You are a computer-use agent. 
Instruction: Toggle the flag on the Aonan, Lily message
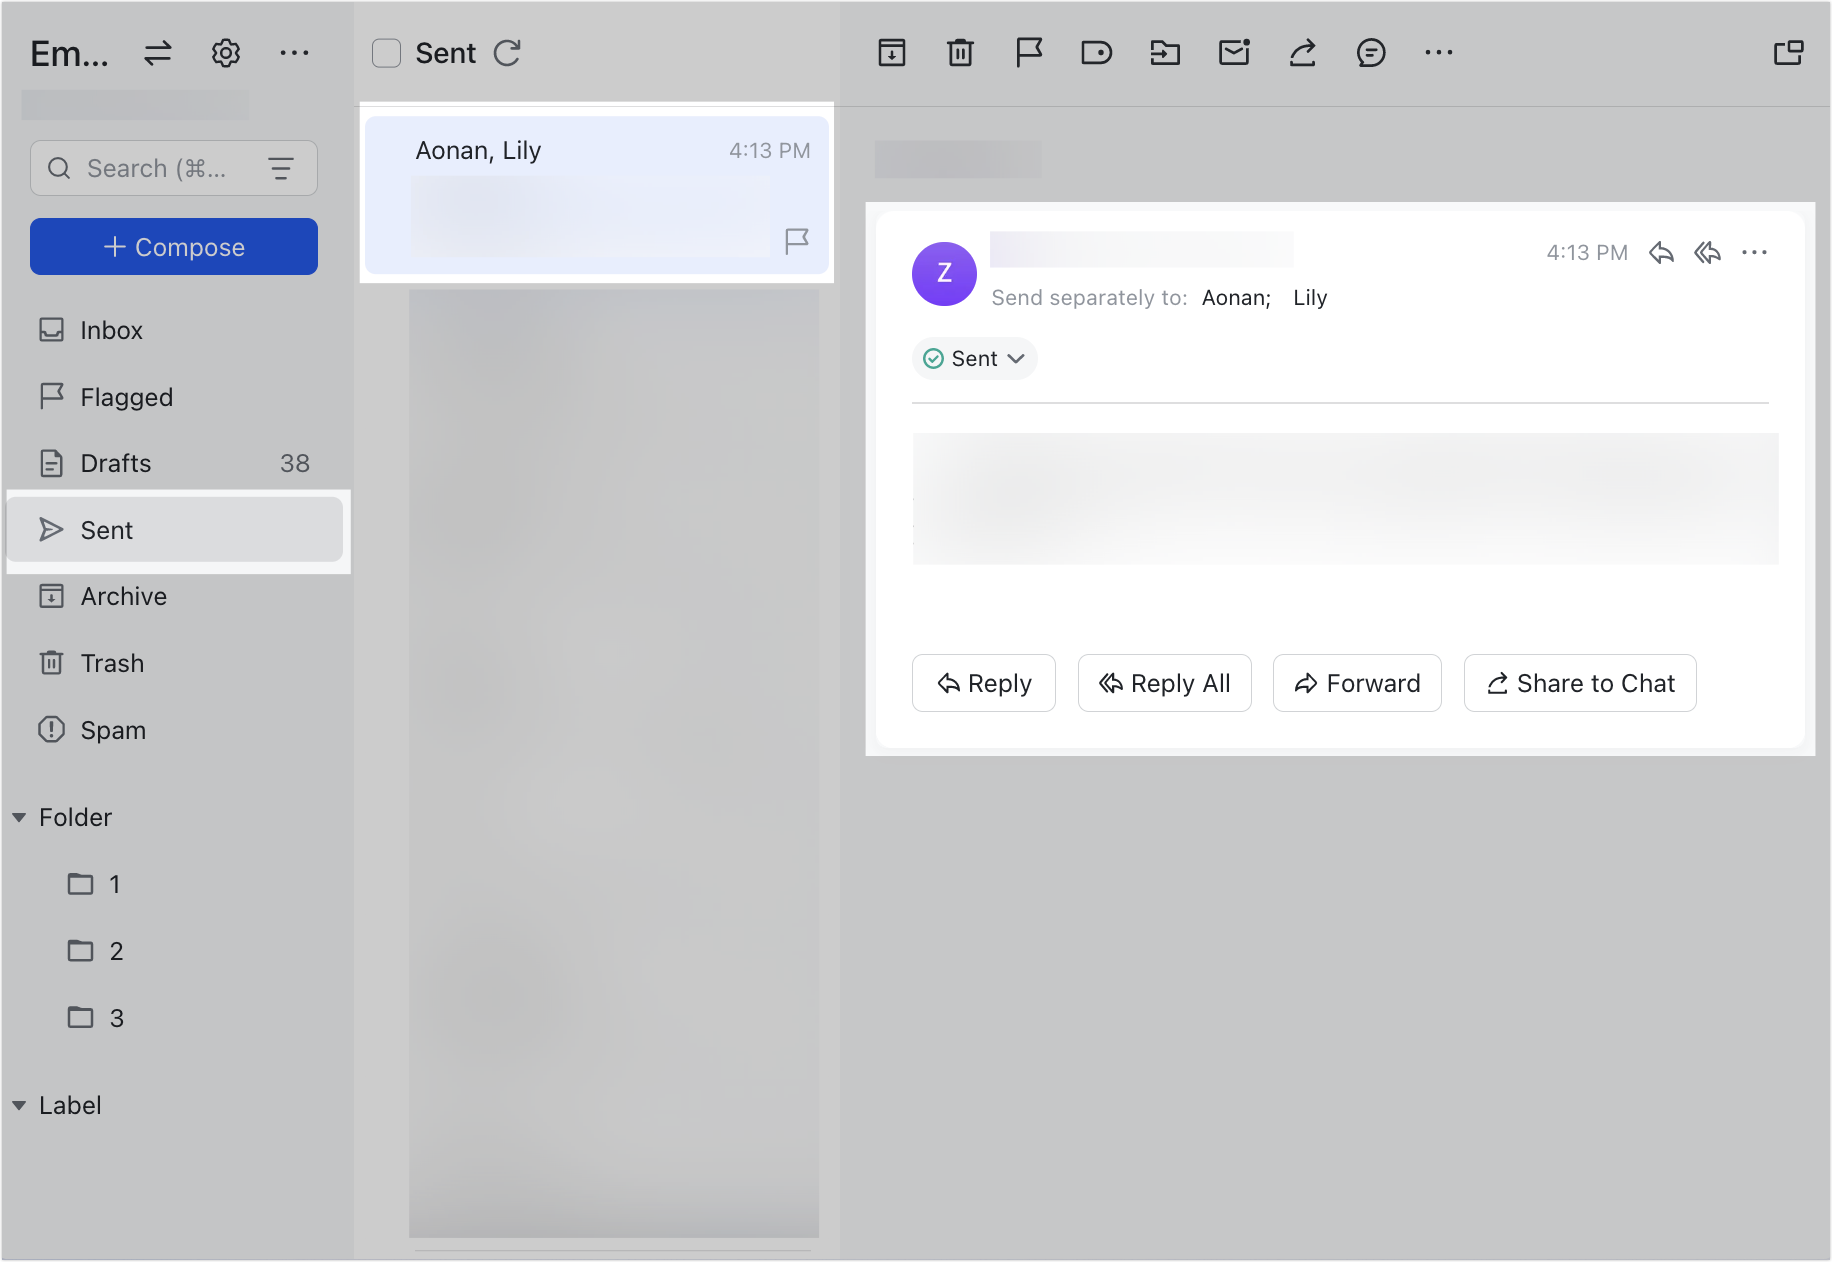[797, 240]
